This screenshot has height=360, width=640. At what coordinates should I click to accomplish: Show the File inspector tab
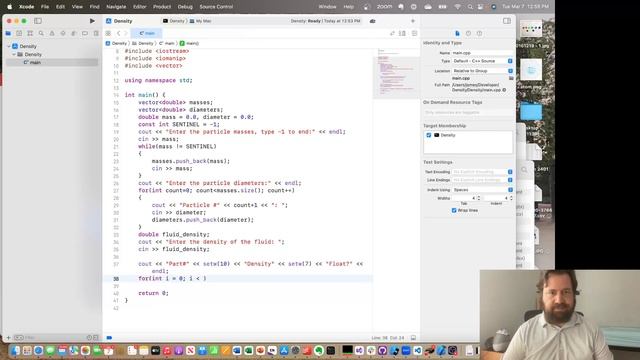(457, 33)
